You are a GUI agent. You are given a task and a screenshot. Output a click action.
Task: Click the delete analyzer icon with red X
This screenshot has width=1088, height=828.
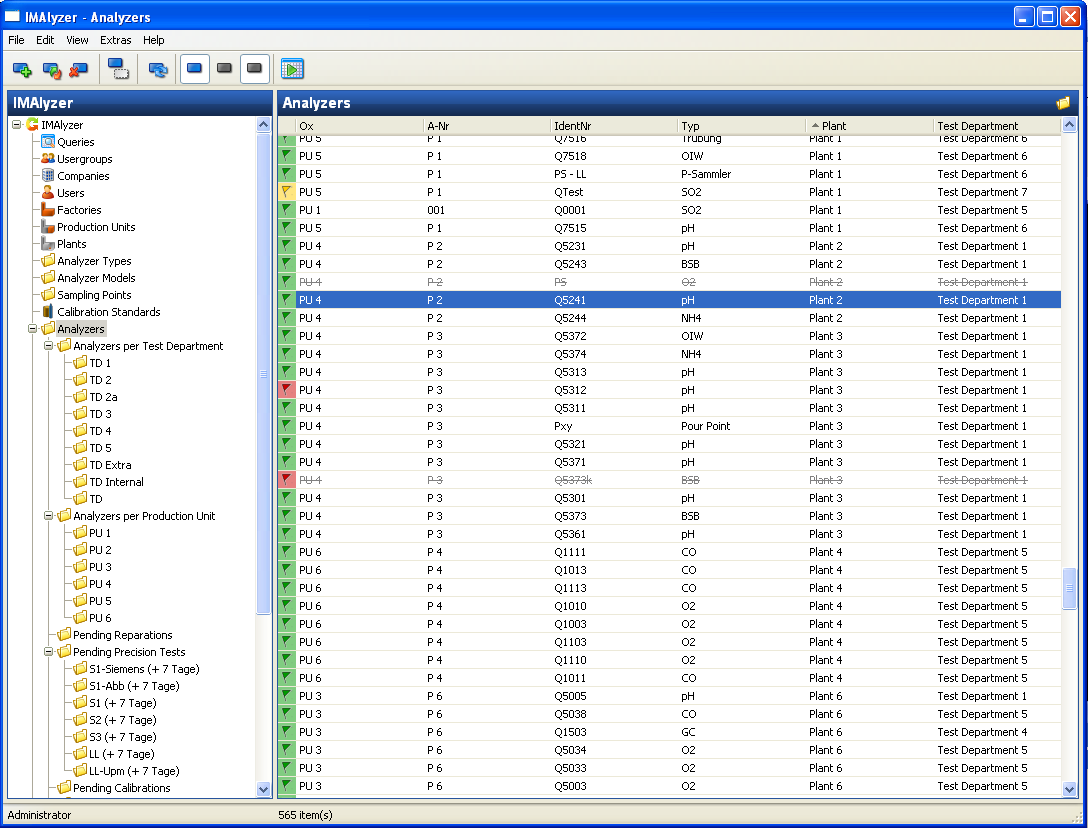[80, 69]
